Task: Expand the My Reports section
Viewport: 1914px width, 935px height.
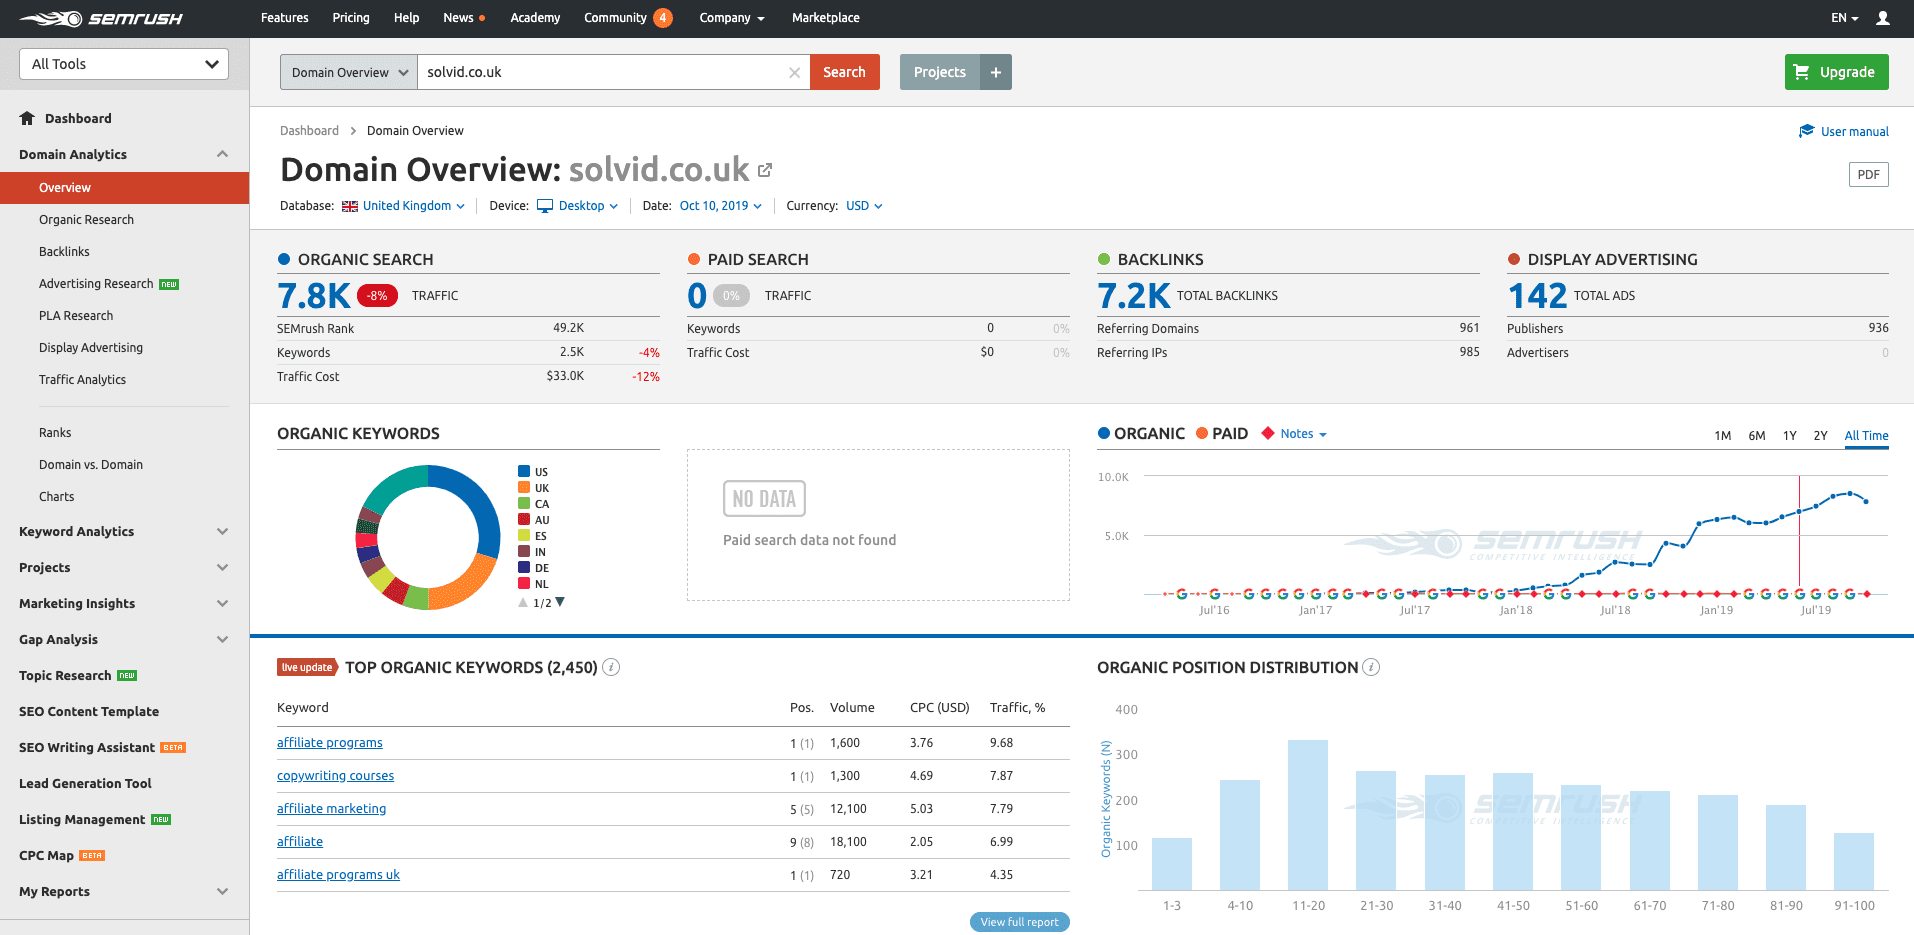Action: tap(223, 891)
